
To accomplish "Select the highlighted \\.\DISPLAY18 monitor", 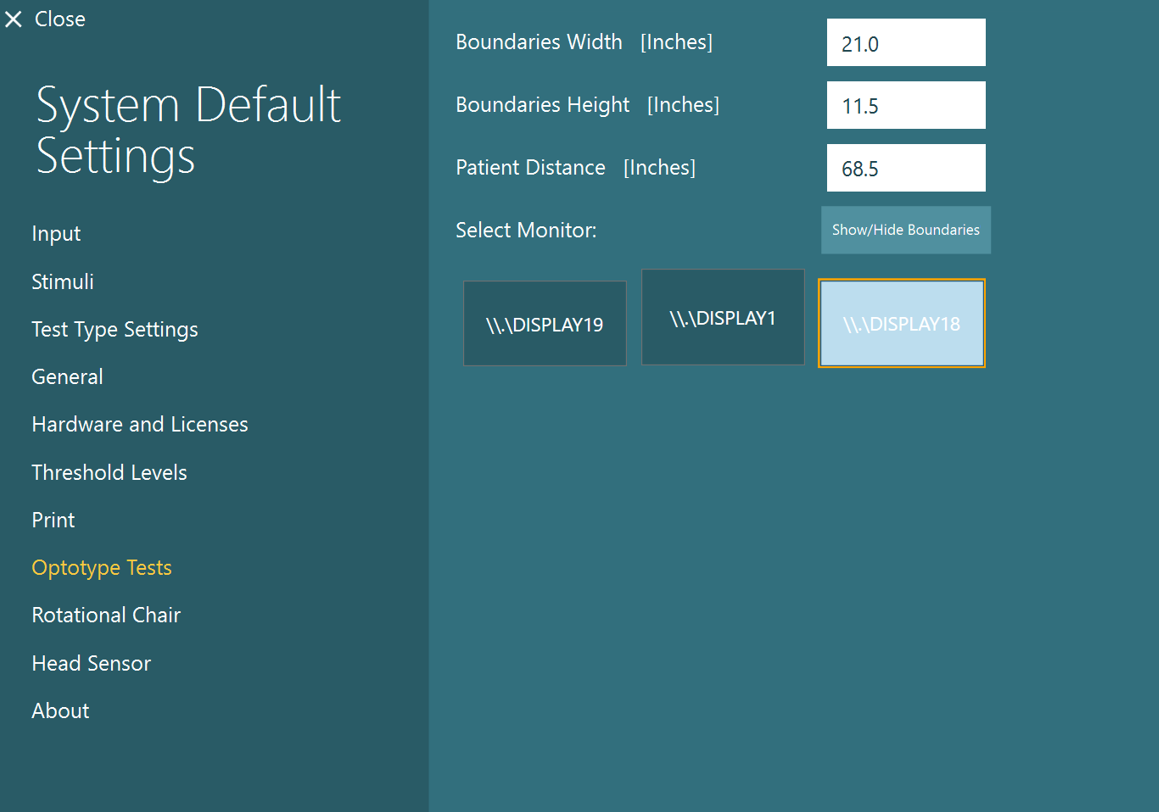I will [901, 324].
